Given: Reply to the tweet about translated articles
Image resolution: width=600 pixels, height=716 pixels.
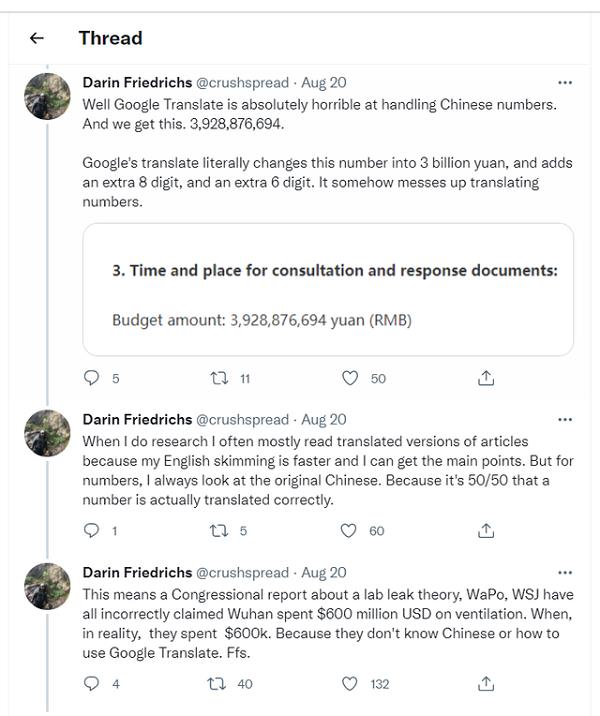Looking at the screenshot, I should [92, 531].
